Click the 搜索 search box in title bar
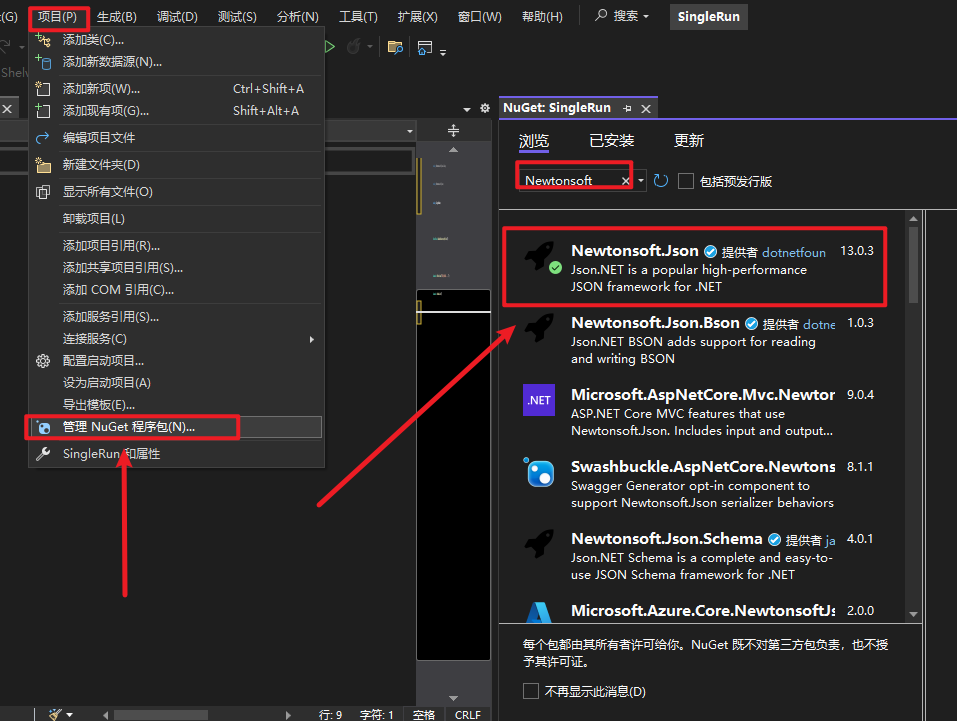This screenshot has height=721, width=957. (622, 16)
